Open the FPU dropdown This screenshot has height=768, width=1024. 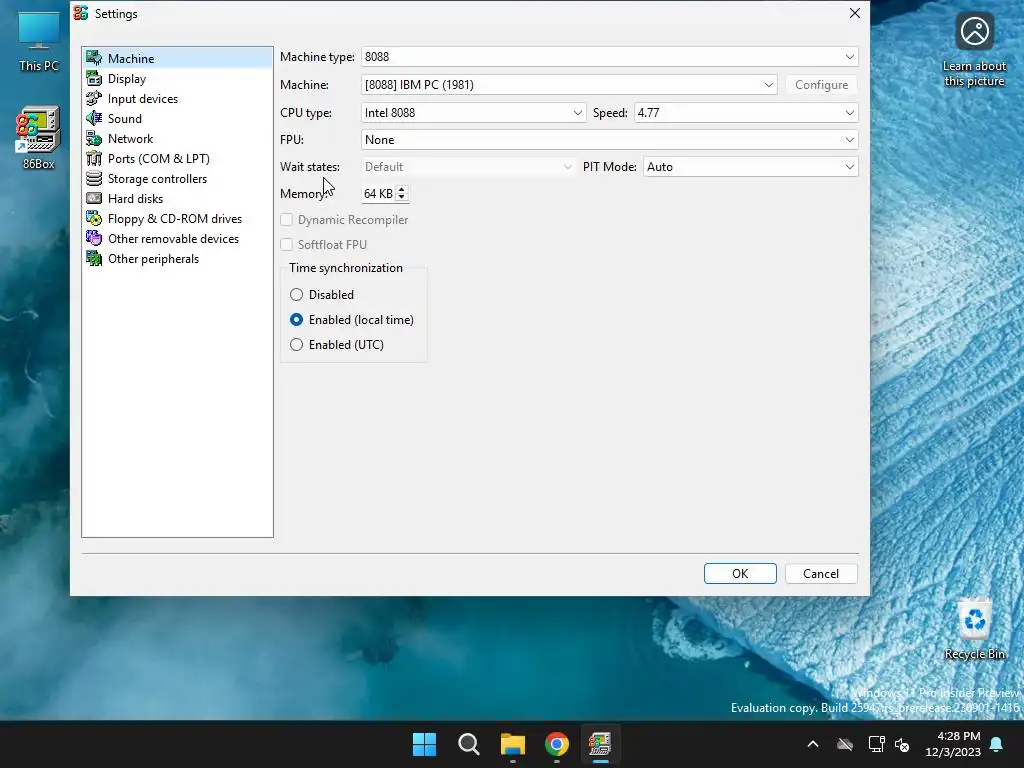pyautogui.click(x=609, y=140)
